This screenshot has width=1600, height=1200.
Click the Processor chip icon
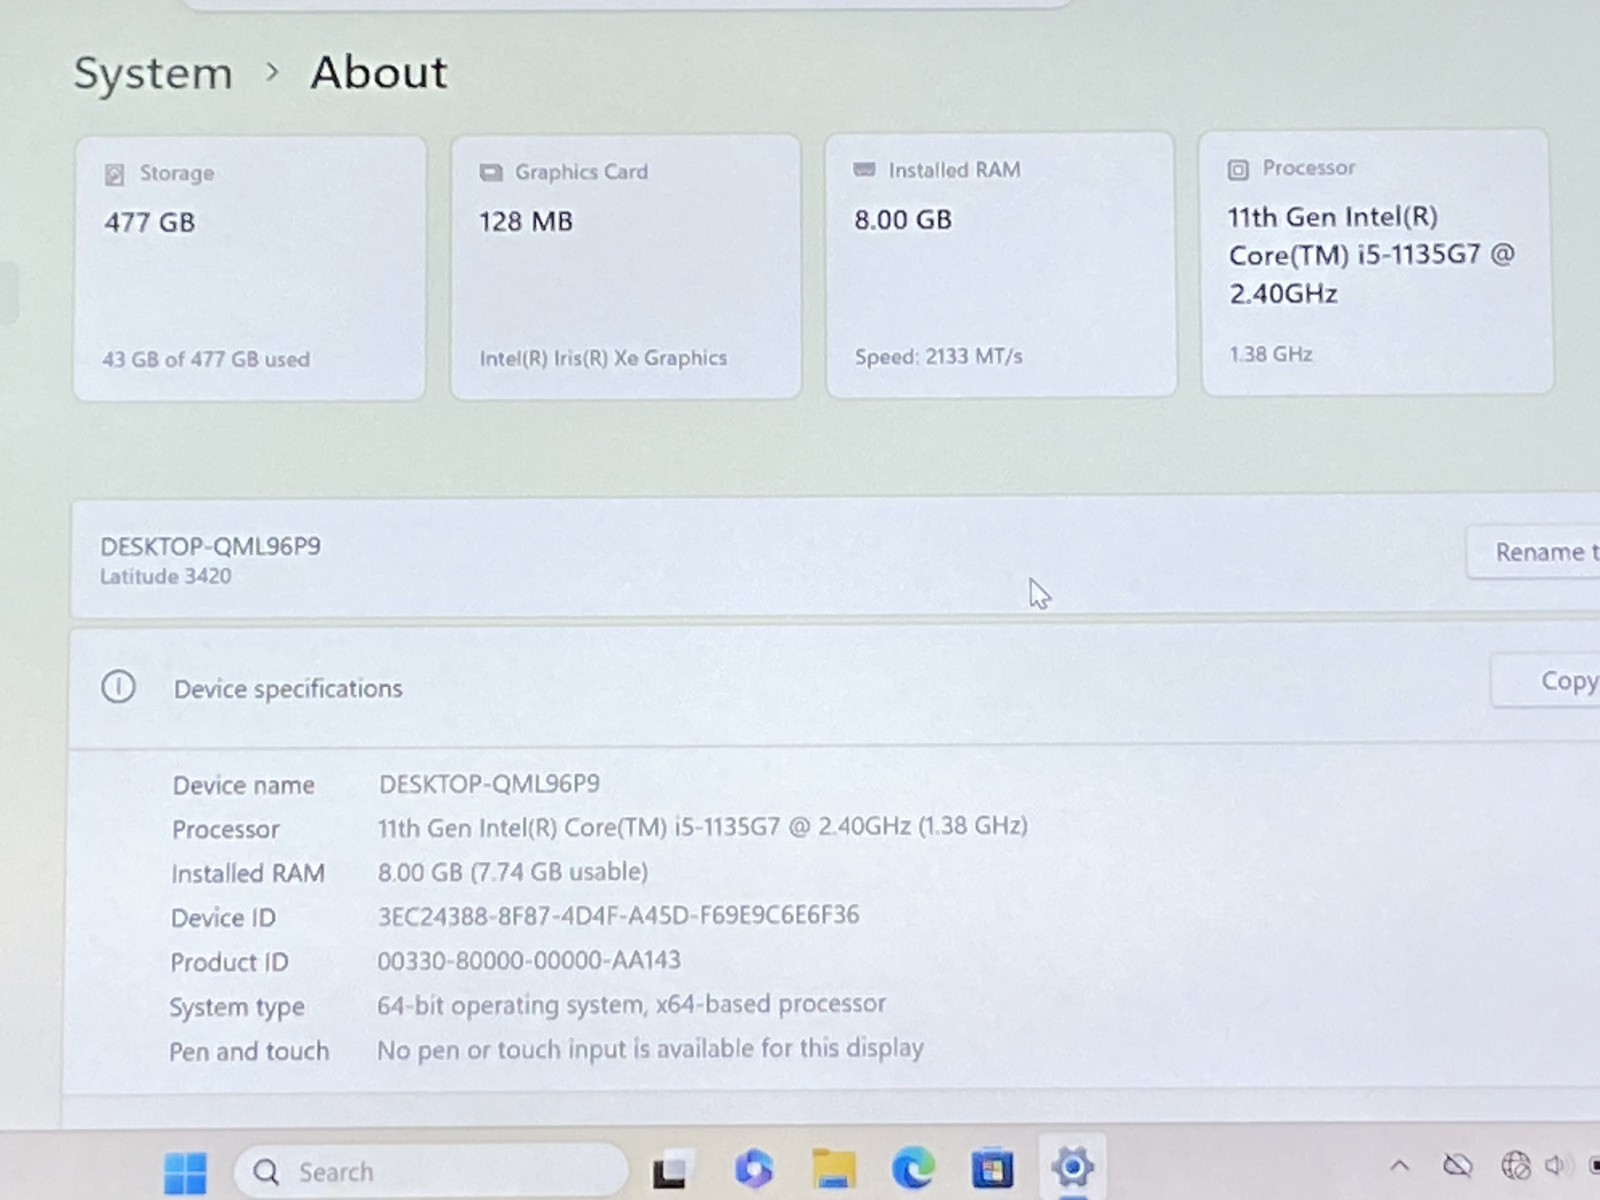pyautogui.click(x=1238, y=170)
